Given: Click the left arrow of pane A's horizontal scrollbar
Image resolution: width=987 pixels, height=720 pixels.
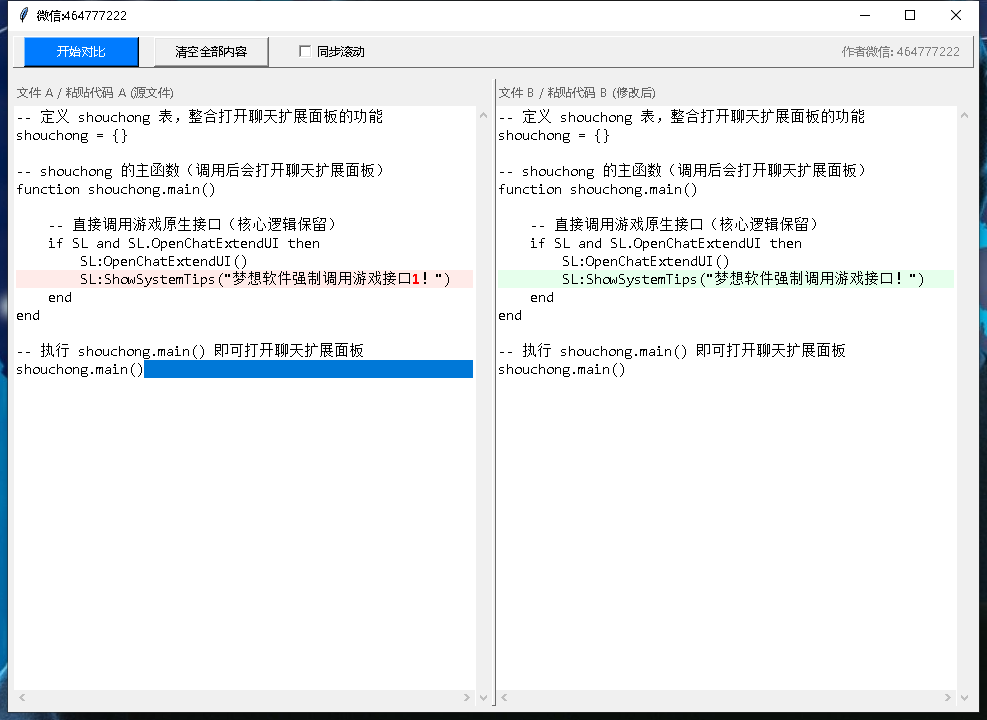Looking at the screenshot, I should [20, 698].
